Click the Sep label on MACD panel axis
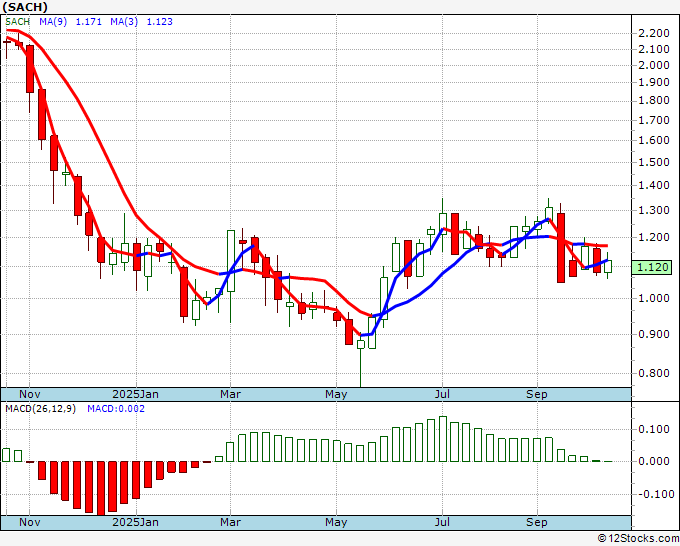This screenshot has height=546, width=680. coord(537,522)
